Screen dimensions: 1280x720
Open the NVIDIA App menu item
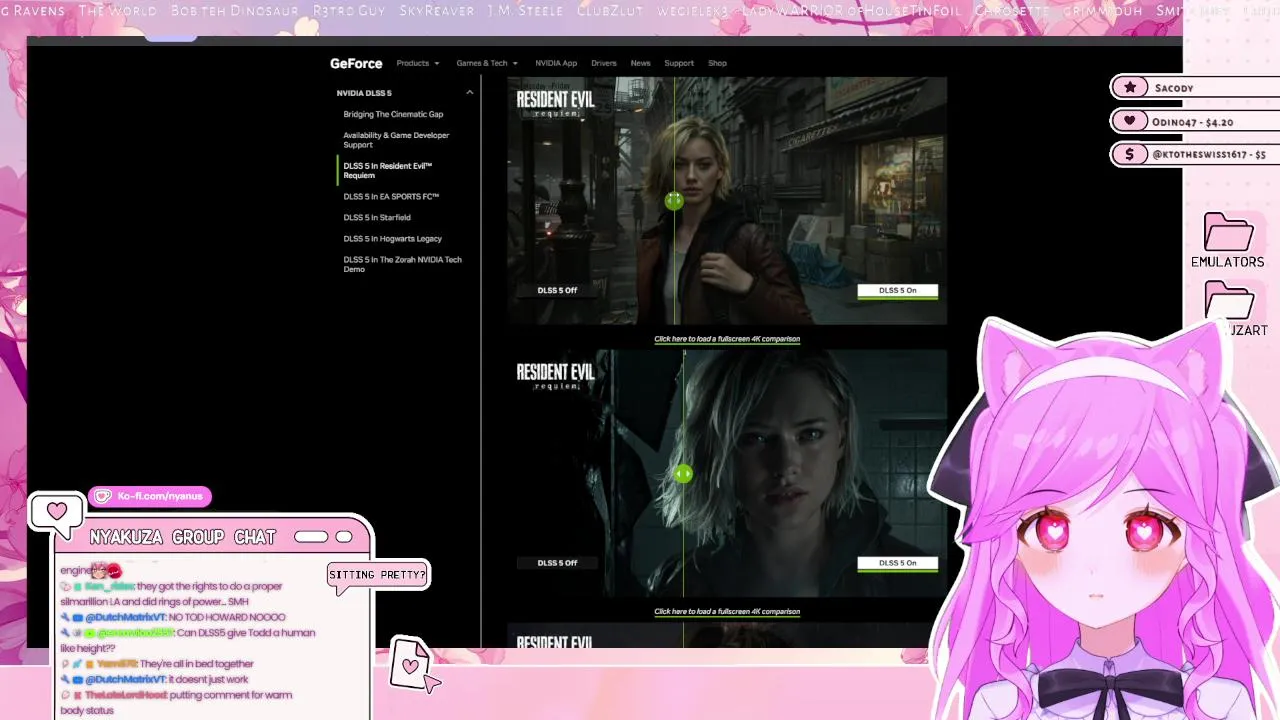[556, 63]
